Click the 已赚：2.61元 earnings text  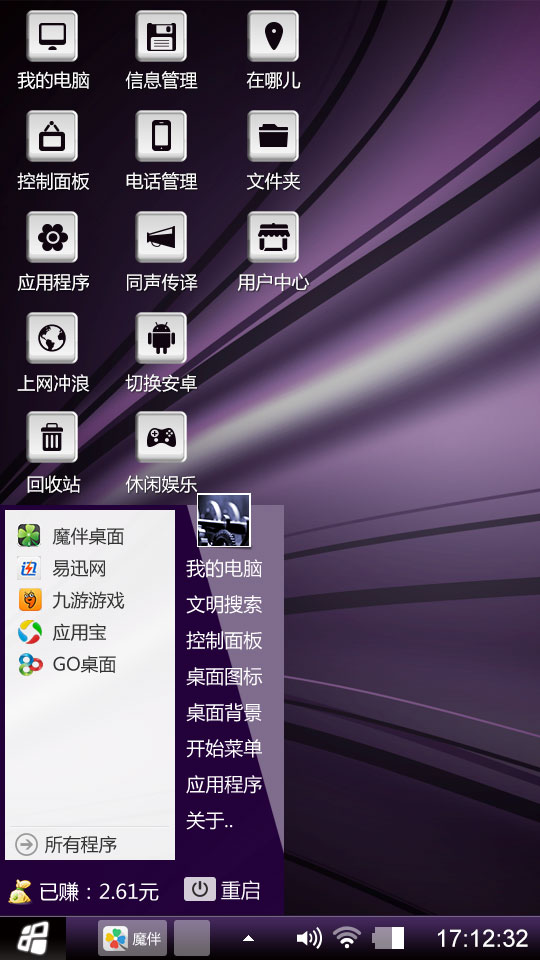(x=99, y=891)
